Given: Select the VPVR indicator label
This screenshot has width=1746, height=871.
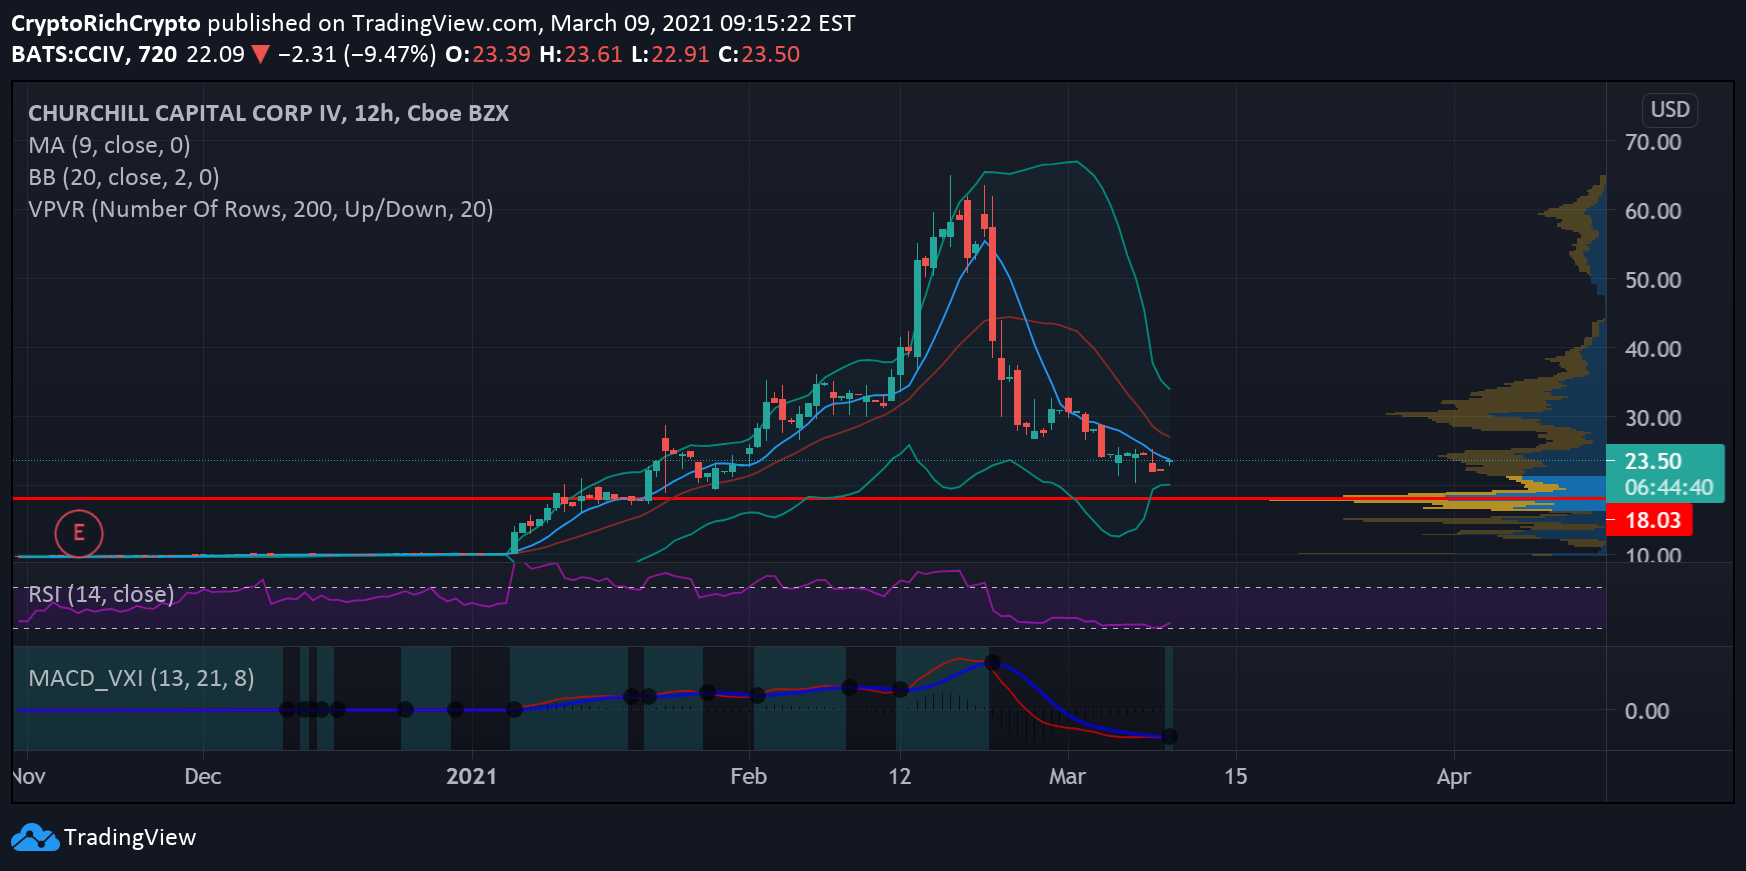Looking at the screenshot, I should coord(261,209).
